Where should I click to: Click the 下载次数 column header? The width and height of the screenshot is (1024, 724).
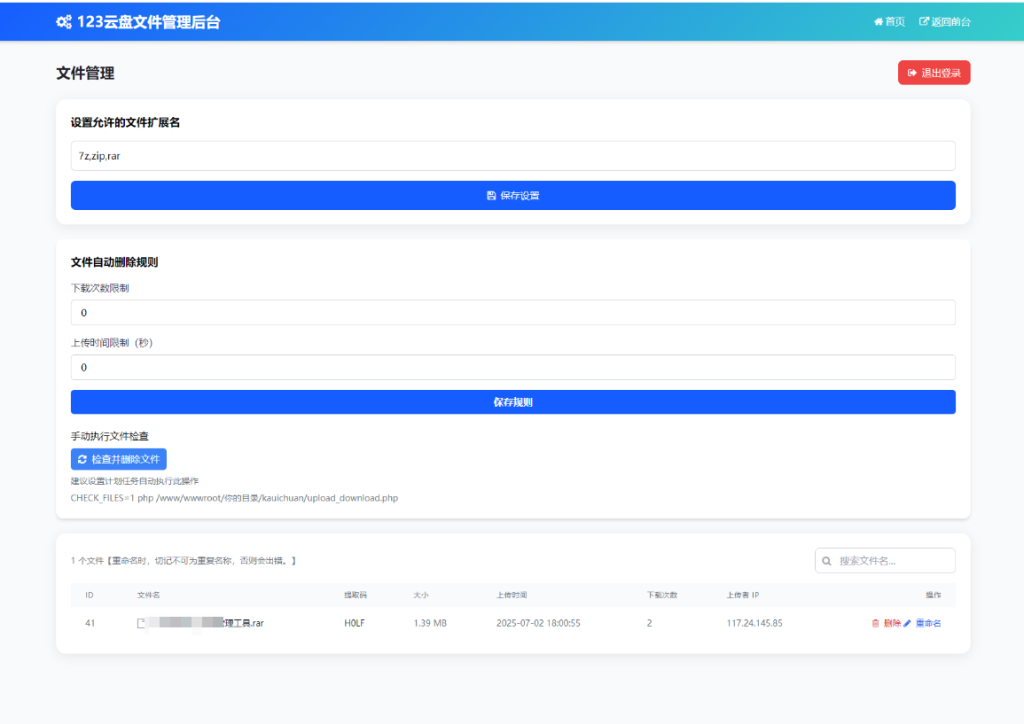(x=661, y=595)
